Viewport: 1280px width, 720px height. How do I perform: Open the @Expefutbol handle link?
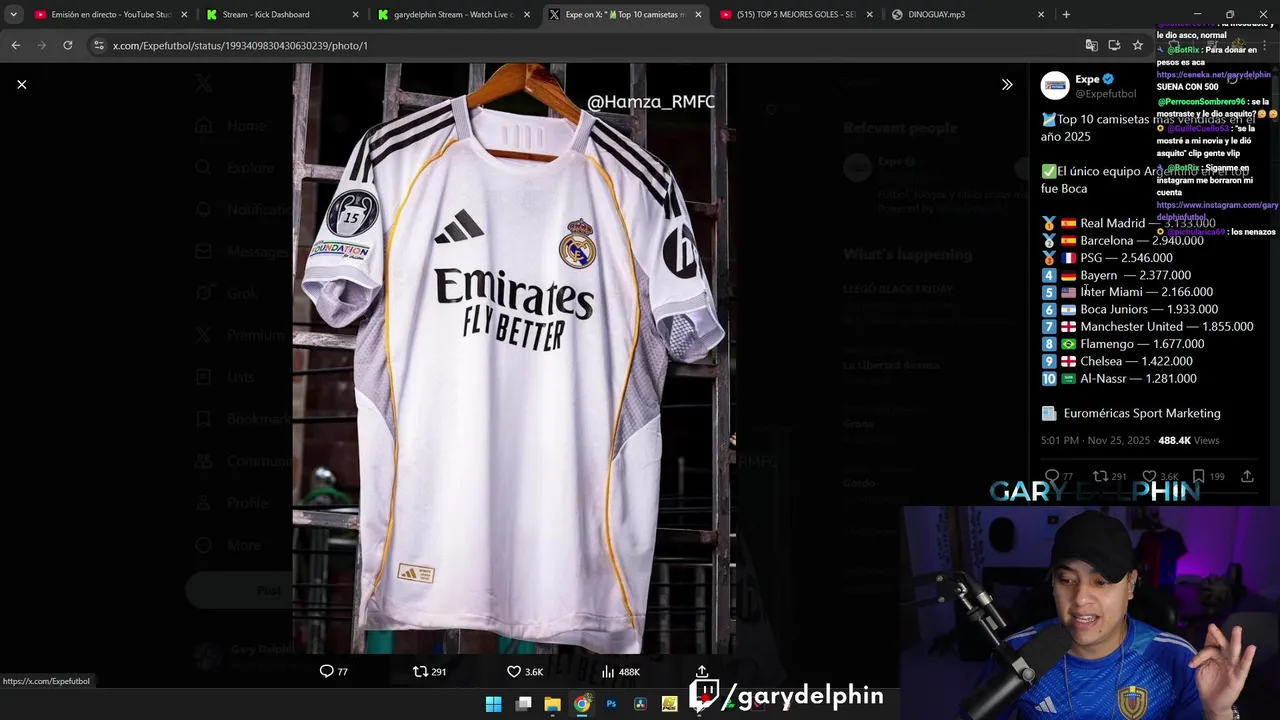1105,93
